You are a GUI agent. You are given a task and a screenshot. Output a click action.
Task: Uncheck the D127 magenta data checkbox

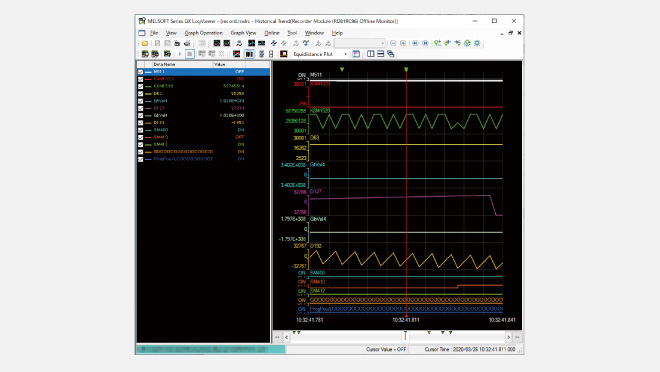(x=141, y=108)
